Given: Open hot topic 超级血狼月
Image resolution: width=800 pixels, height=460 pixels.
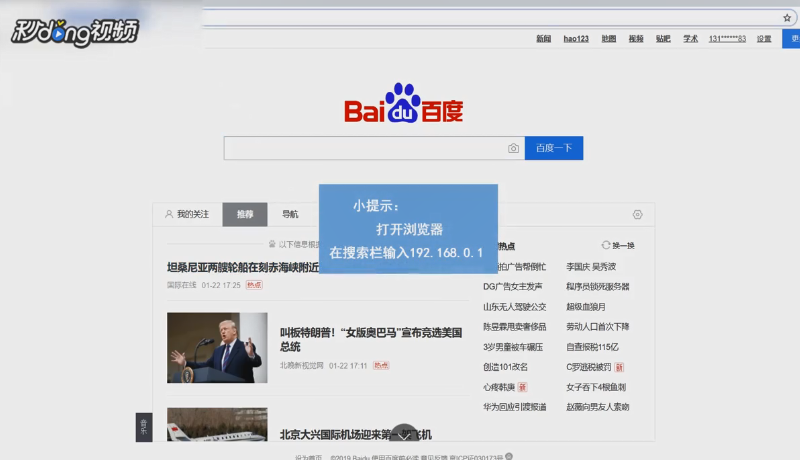Looking at the screenshot, I should [586, 306].
